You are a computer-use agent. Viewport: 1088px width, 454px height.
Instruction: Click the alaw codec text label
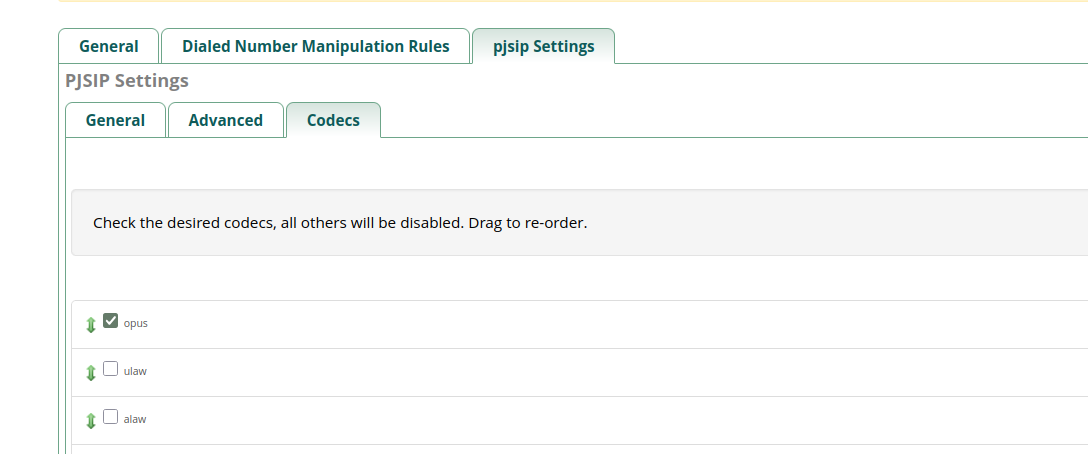click(x=135, y=420)
